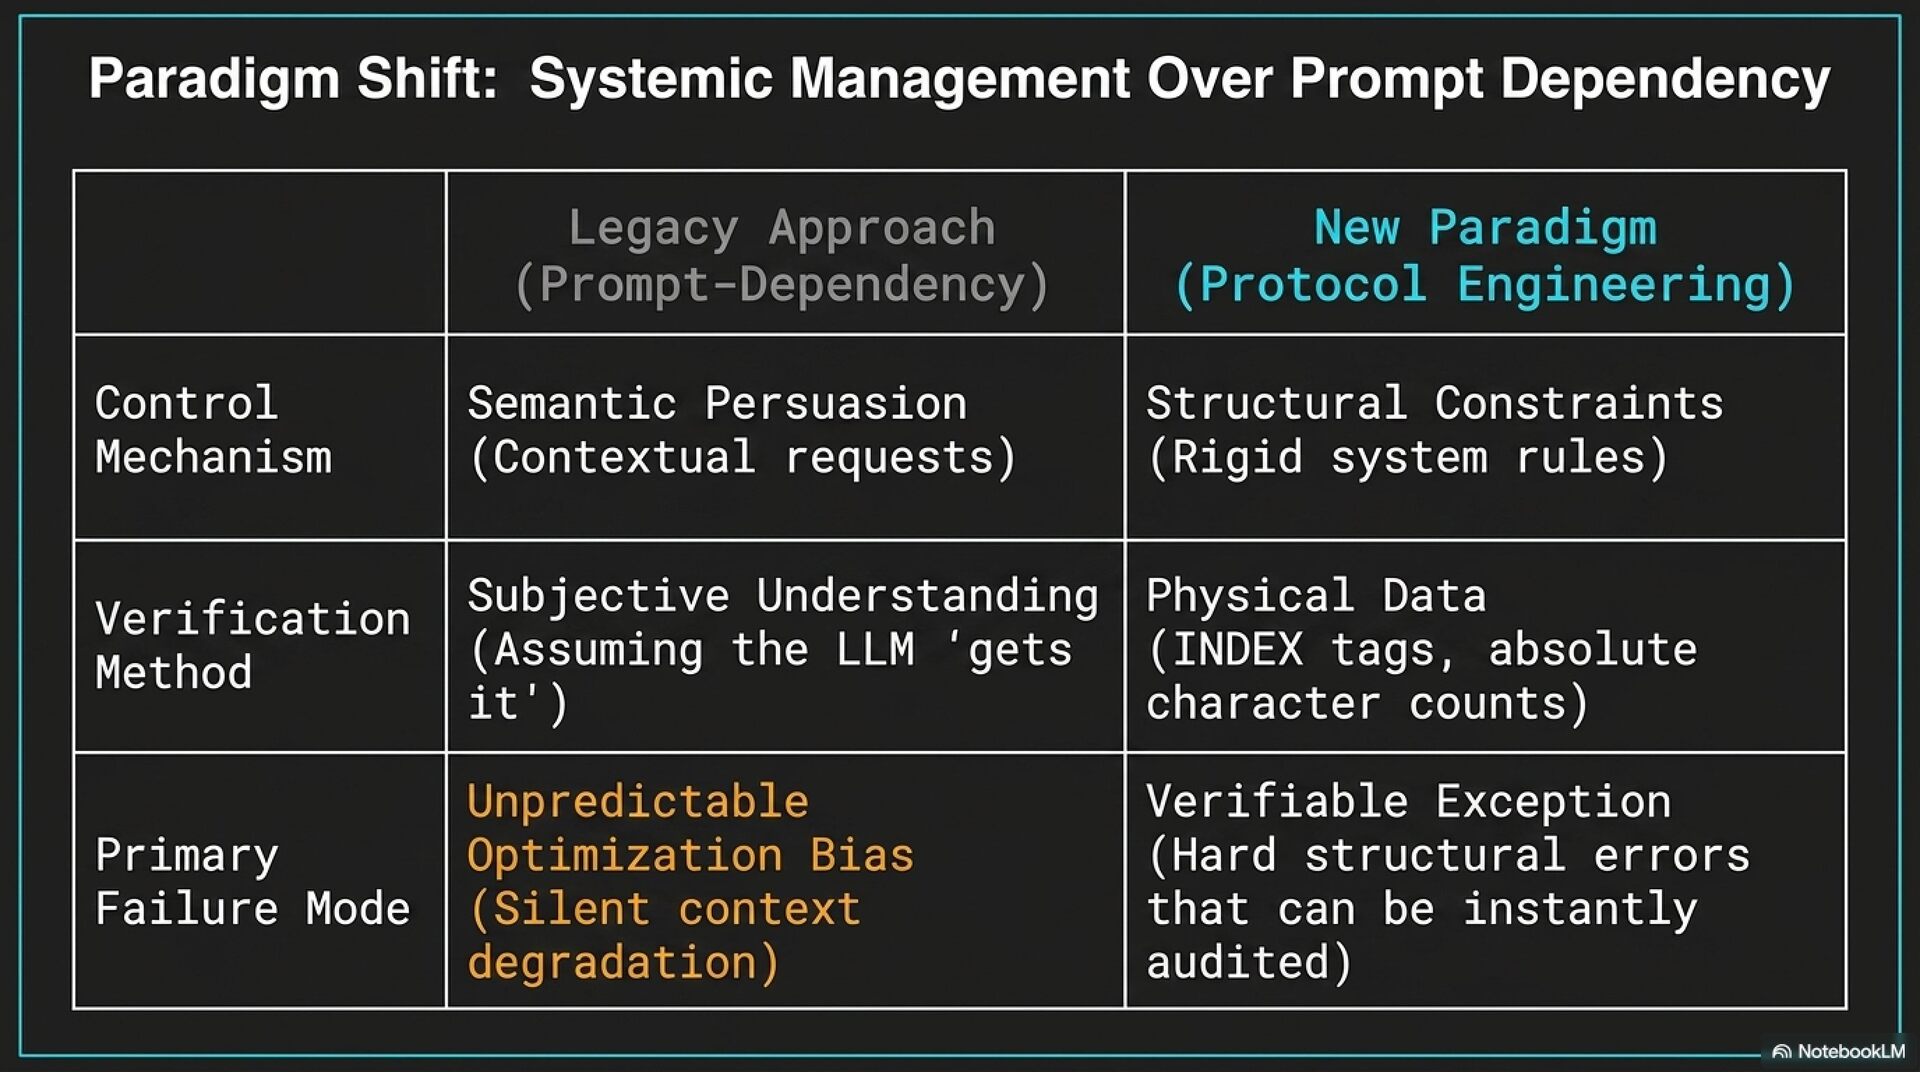The width and height of the screenshot is (1920, 1072).
Task: Select the slide title 'Paradigm Shift' heading
Action: (959, 80)
